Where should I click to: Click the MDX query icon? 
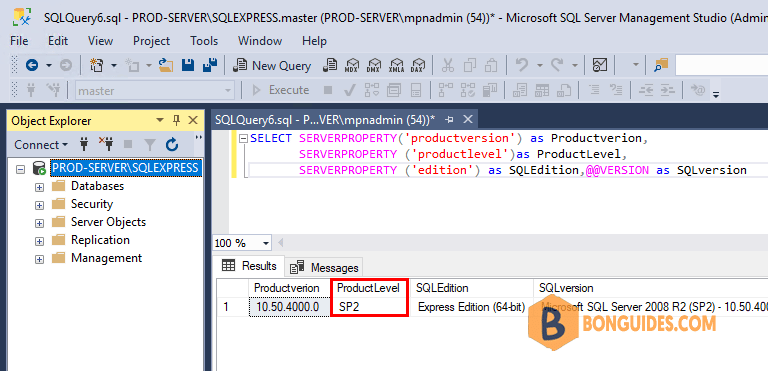(352, 66)
